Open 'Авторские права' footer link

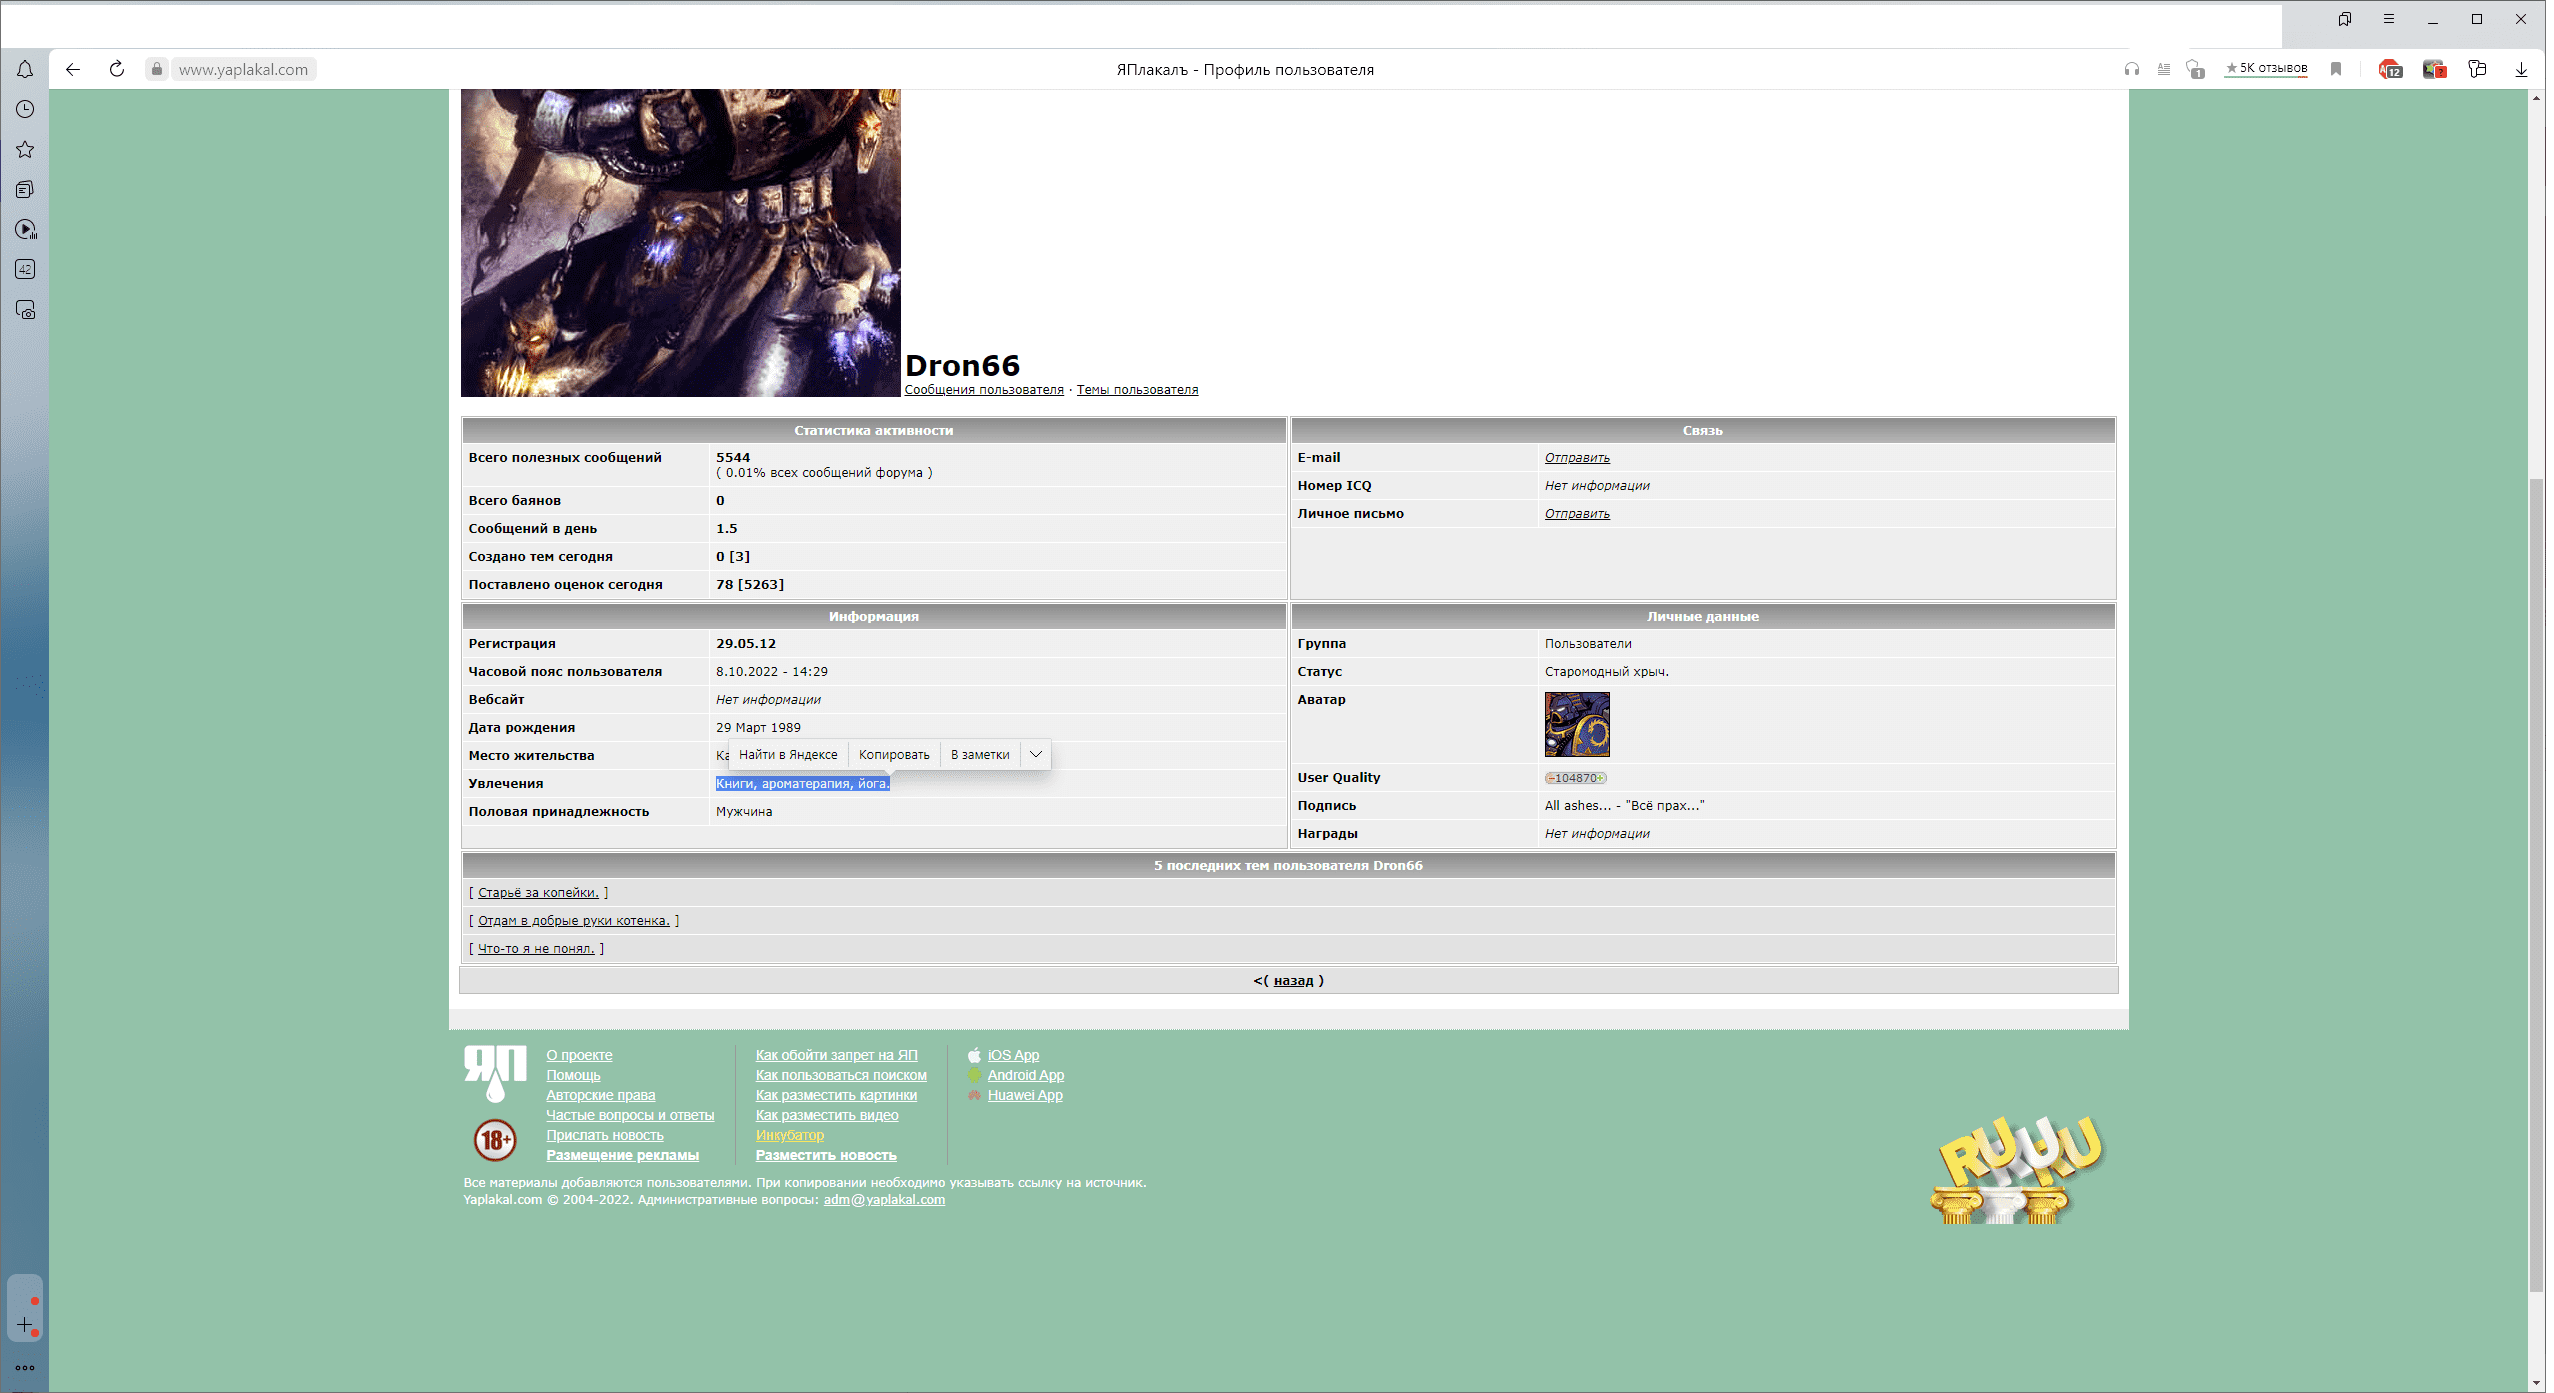[600, 1095]
